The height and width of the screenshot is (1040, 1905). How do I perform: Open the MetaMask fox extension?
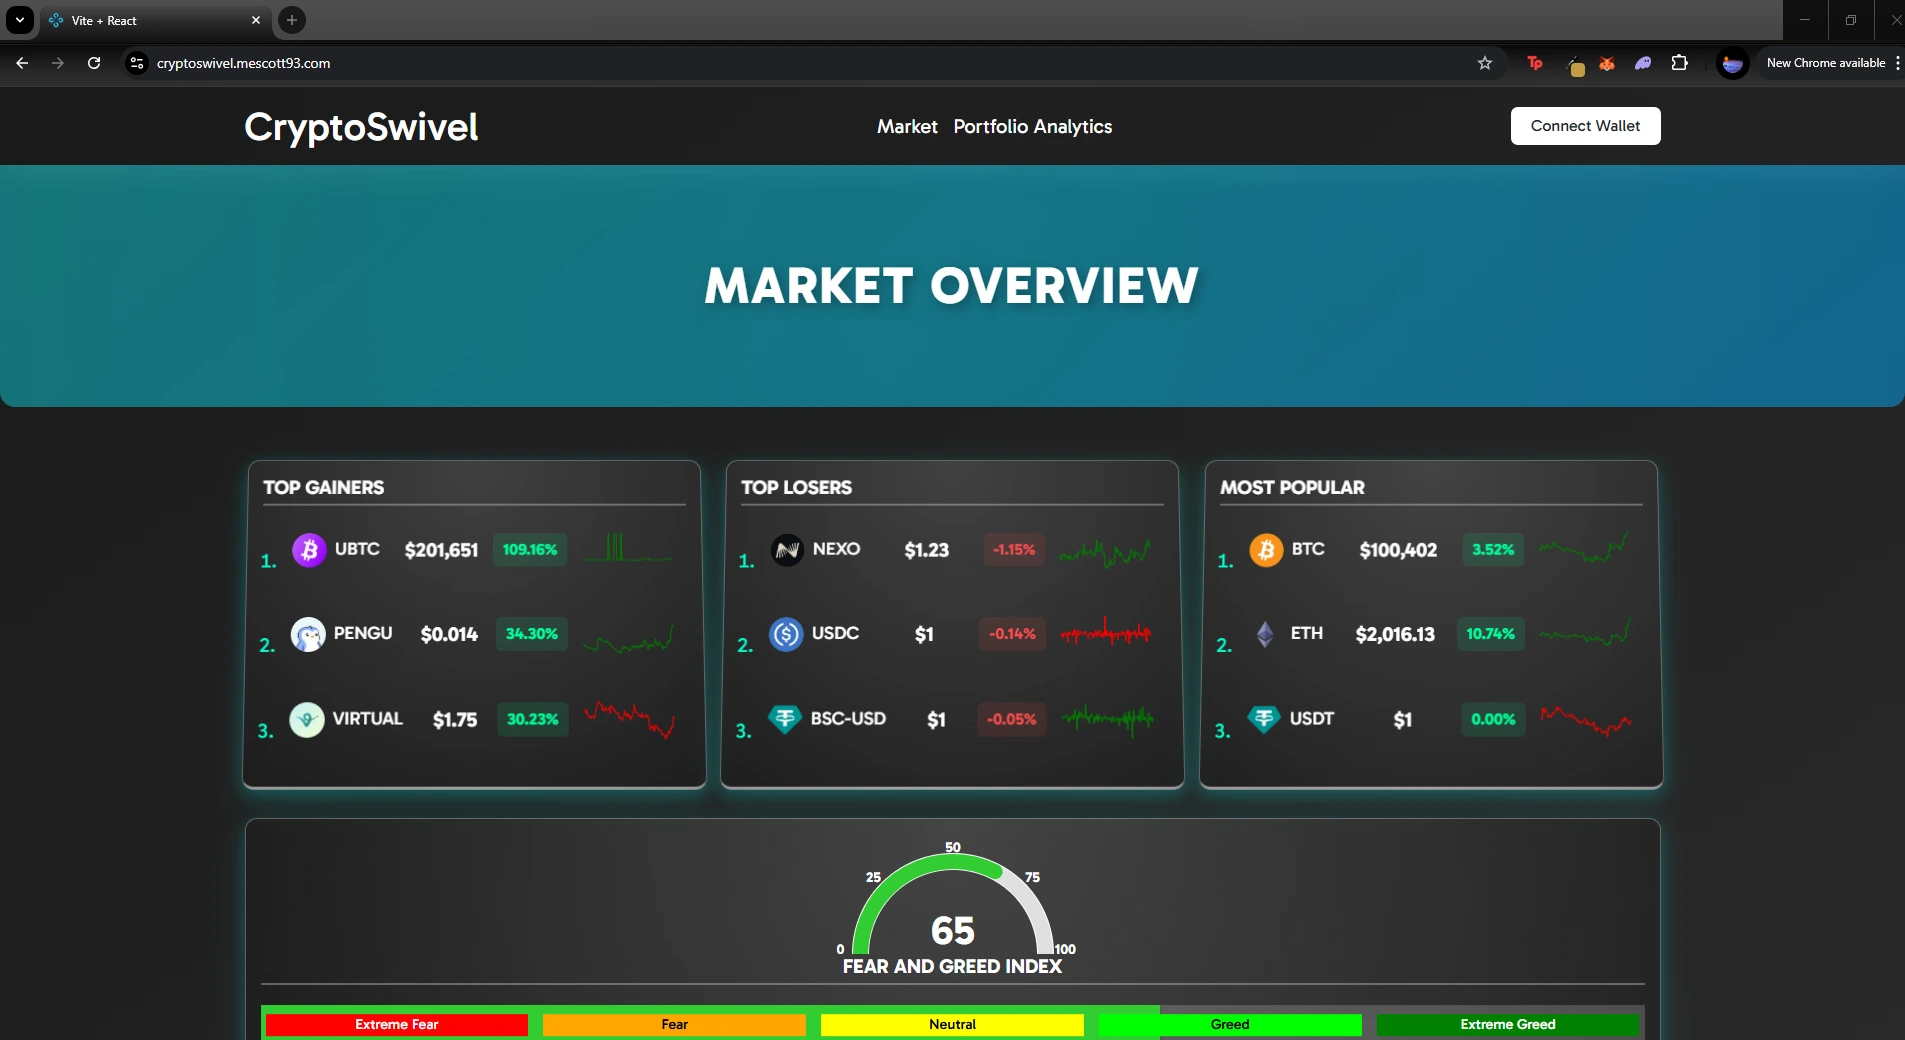(1607, 63)
